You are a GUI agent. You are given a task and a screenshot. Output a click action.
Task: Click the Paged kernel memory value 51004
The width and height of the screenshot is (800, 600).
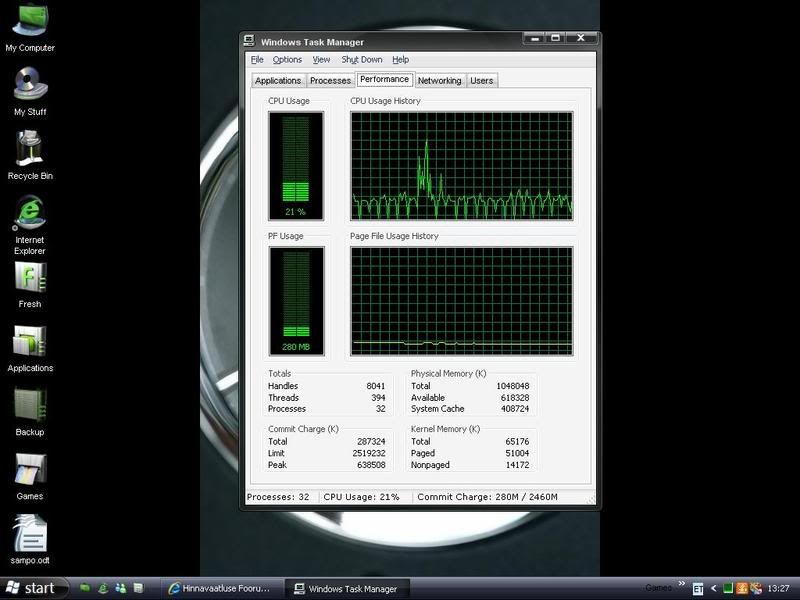coord(517,453)
